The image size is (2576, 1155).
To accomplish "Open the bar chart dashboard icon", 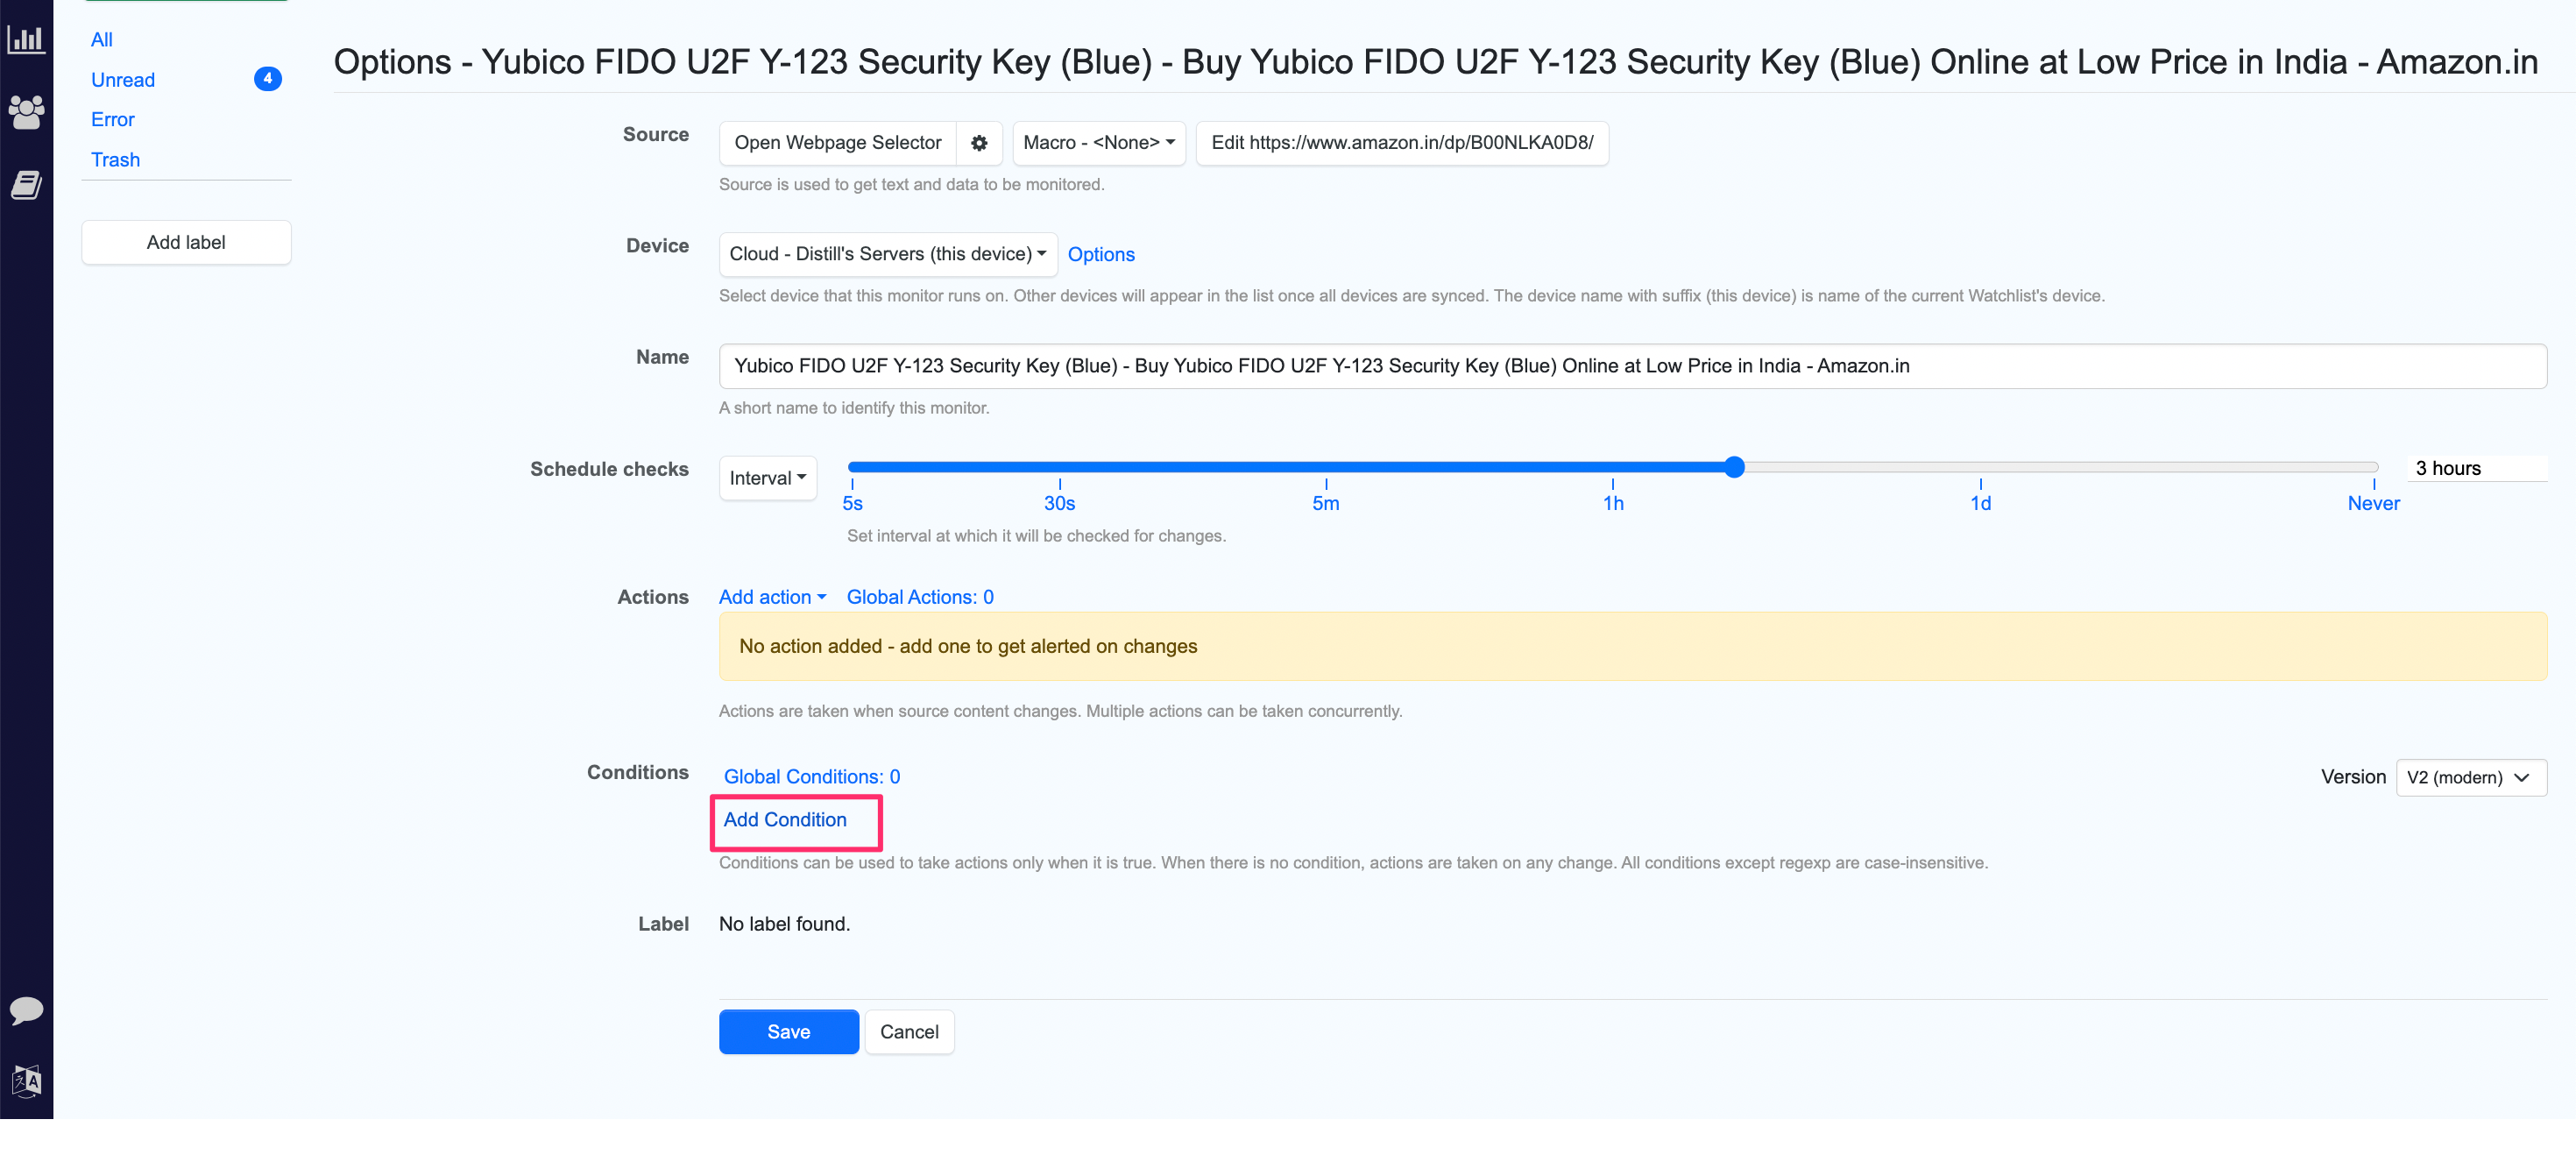I will 26,39.
